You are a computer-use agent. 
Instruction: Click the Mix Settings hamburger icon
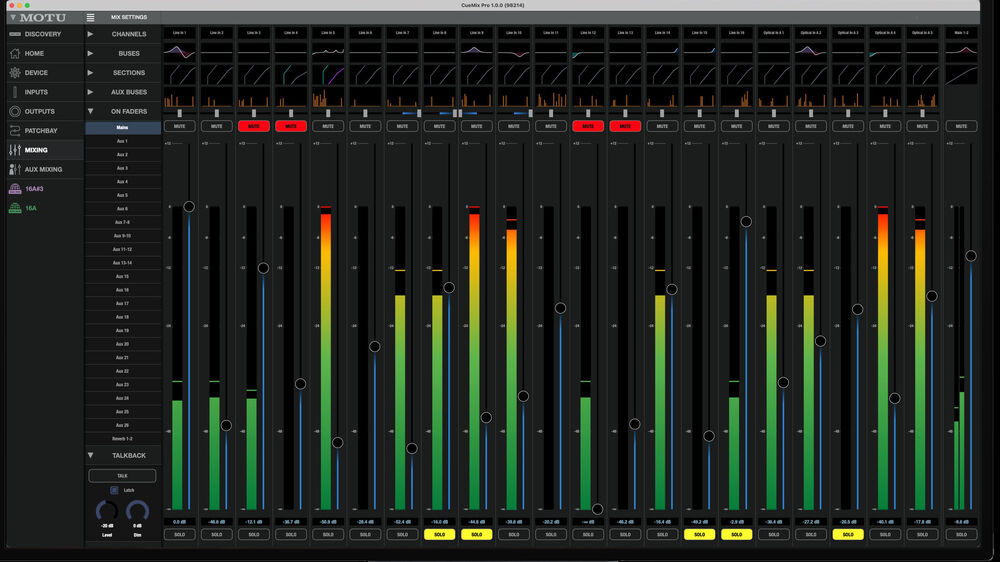tap(91, 18)
